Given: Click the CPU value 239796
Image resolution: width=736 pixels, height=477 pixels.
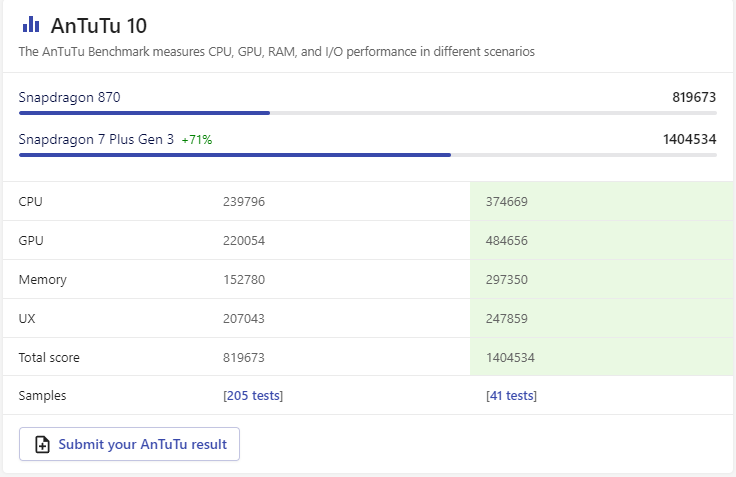Looking at the screenshot, I should pos(244,202).
